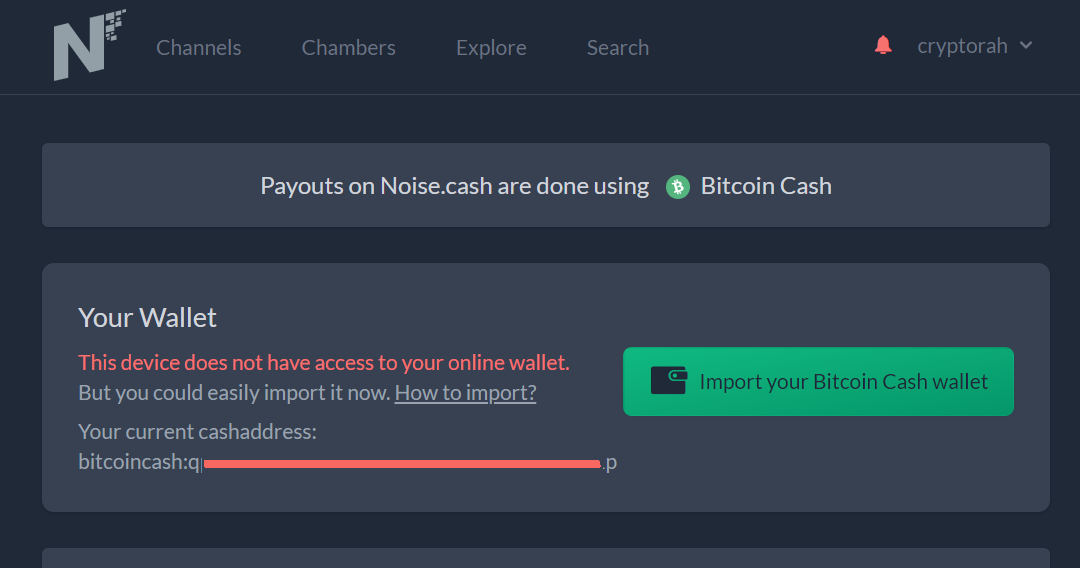Click Import your Bitcoin Cash wallet button

pyautogui.click(x=818, y=381)
